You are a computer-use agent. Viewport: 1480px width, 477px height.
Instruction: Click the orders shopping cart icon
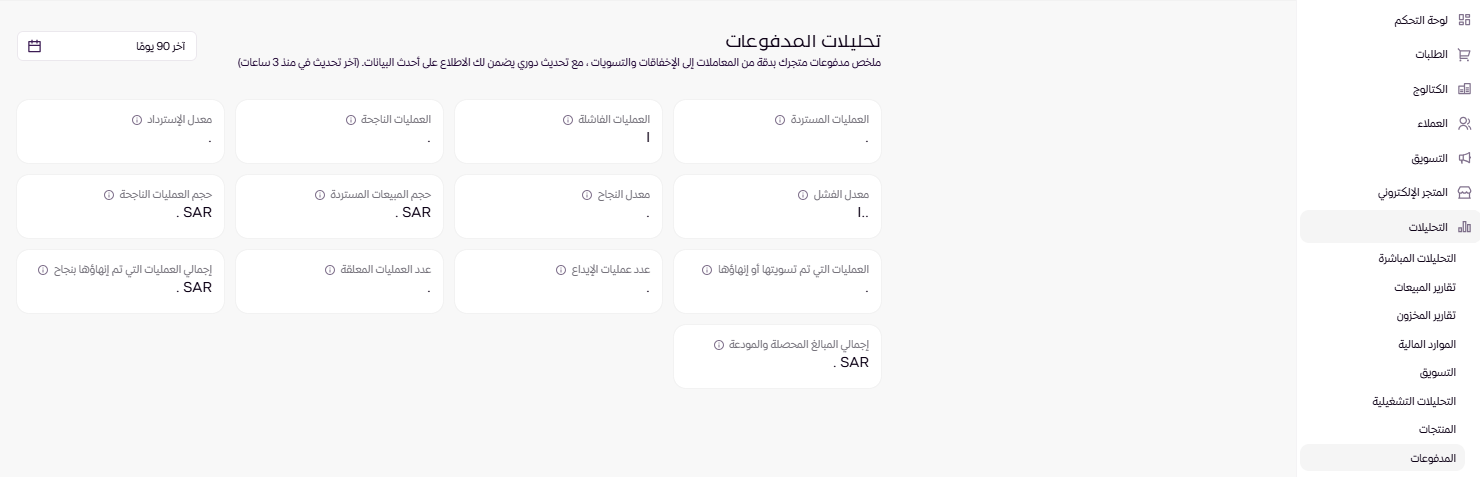coord(1464,55)
